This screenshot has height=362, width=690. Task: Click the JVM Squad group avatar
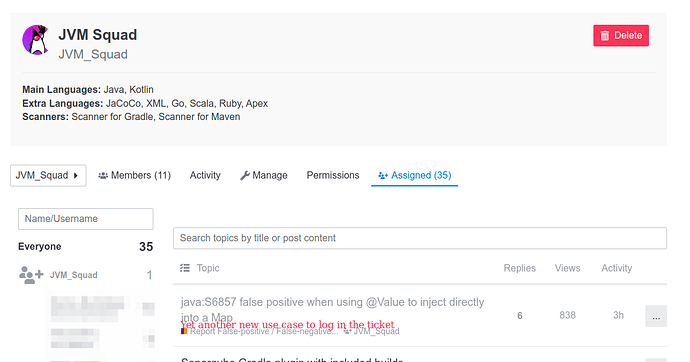pos(35,40)
